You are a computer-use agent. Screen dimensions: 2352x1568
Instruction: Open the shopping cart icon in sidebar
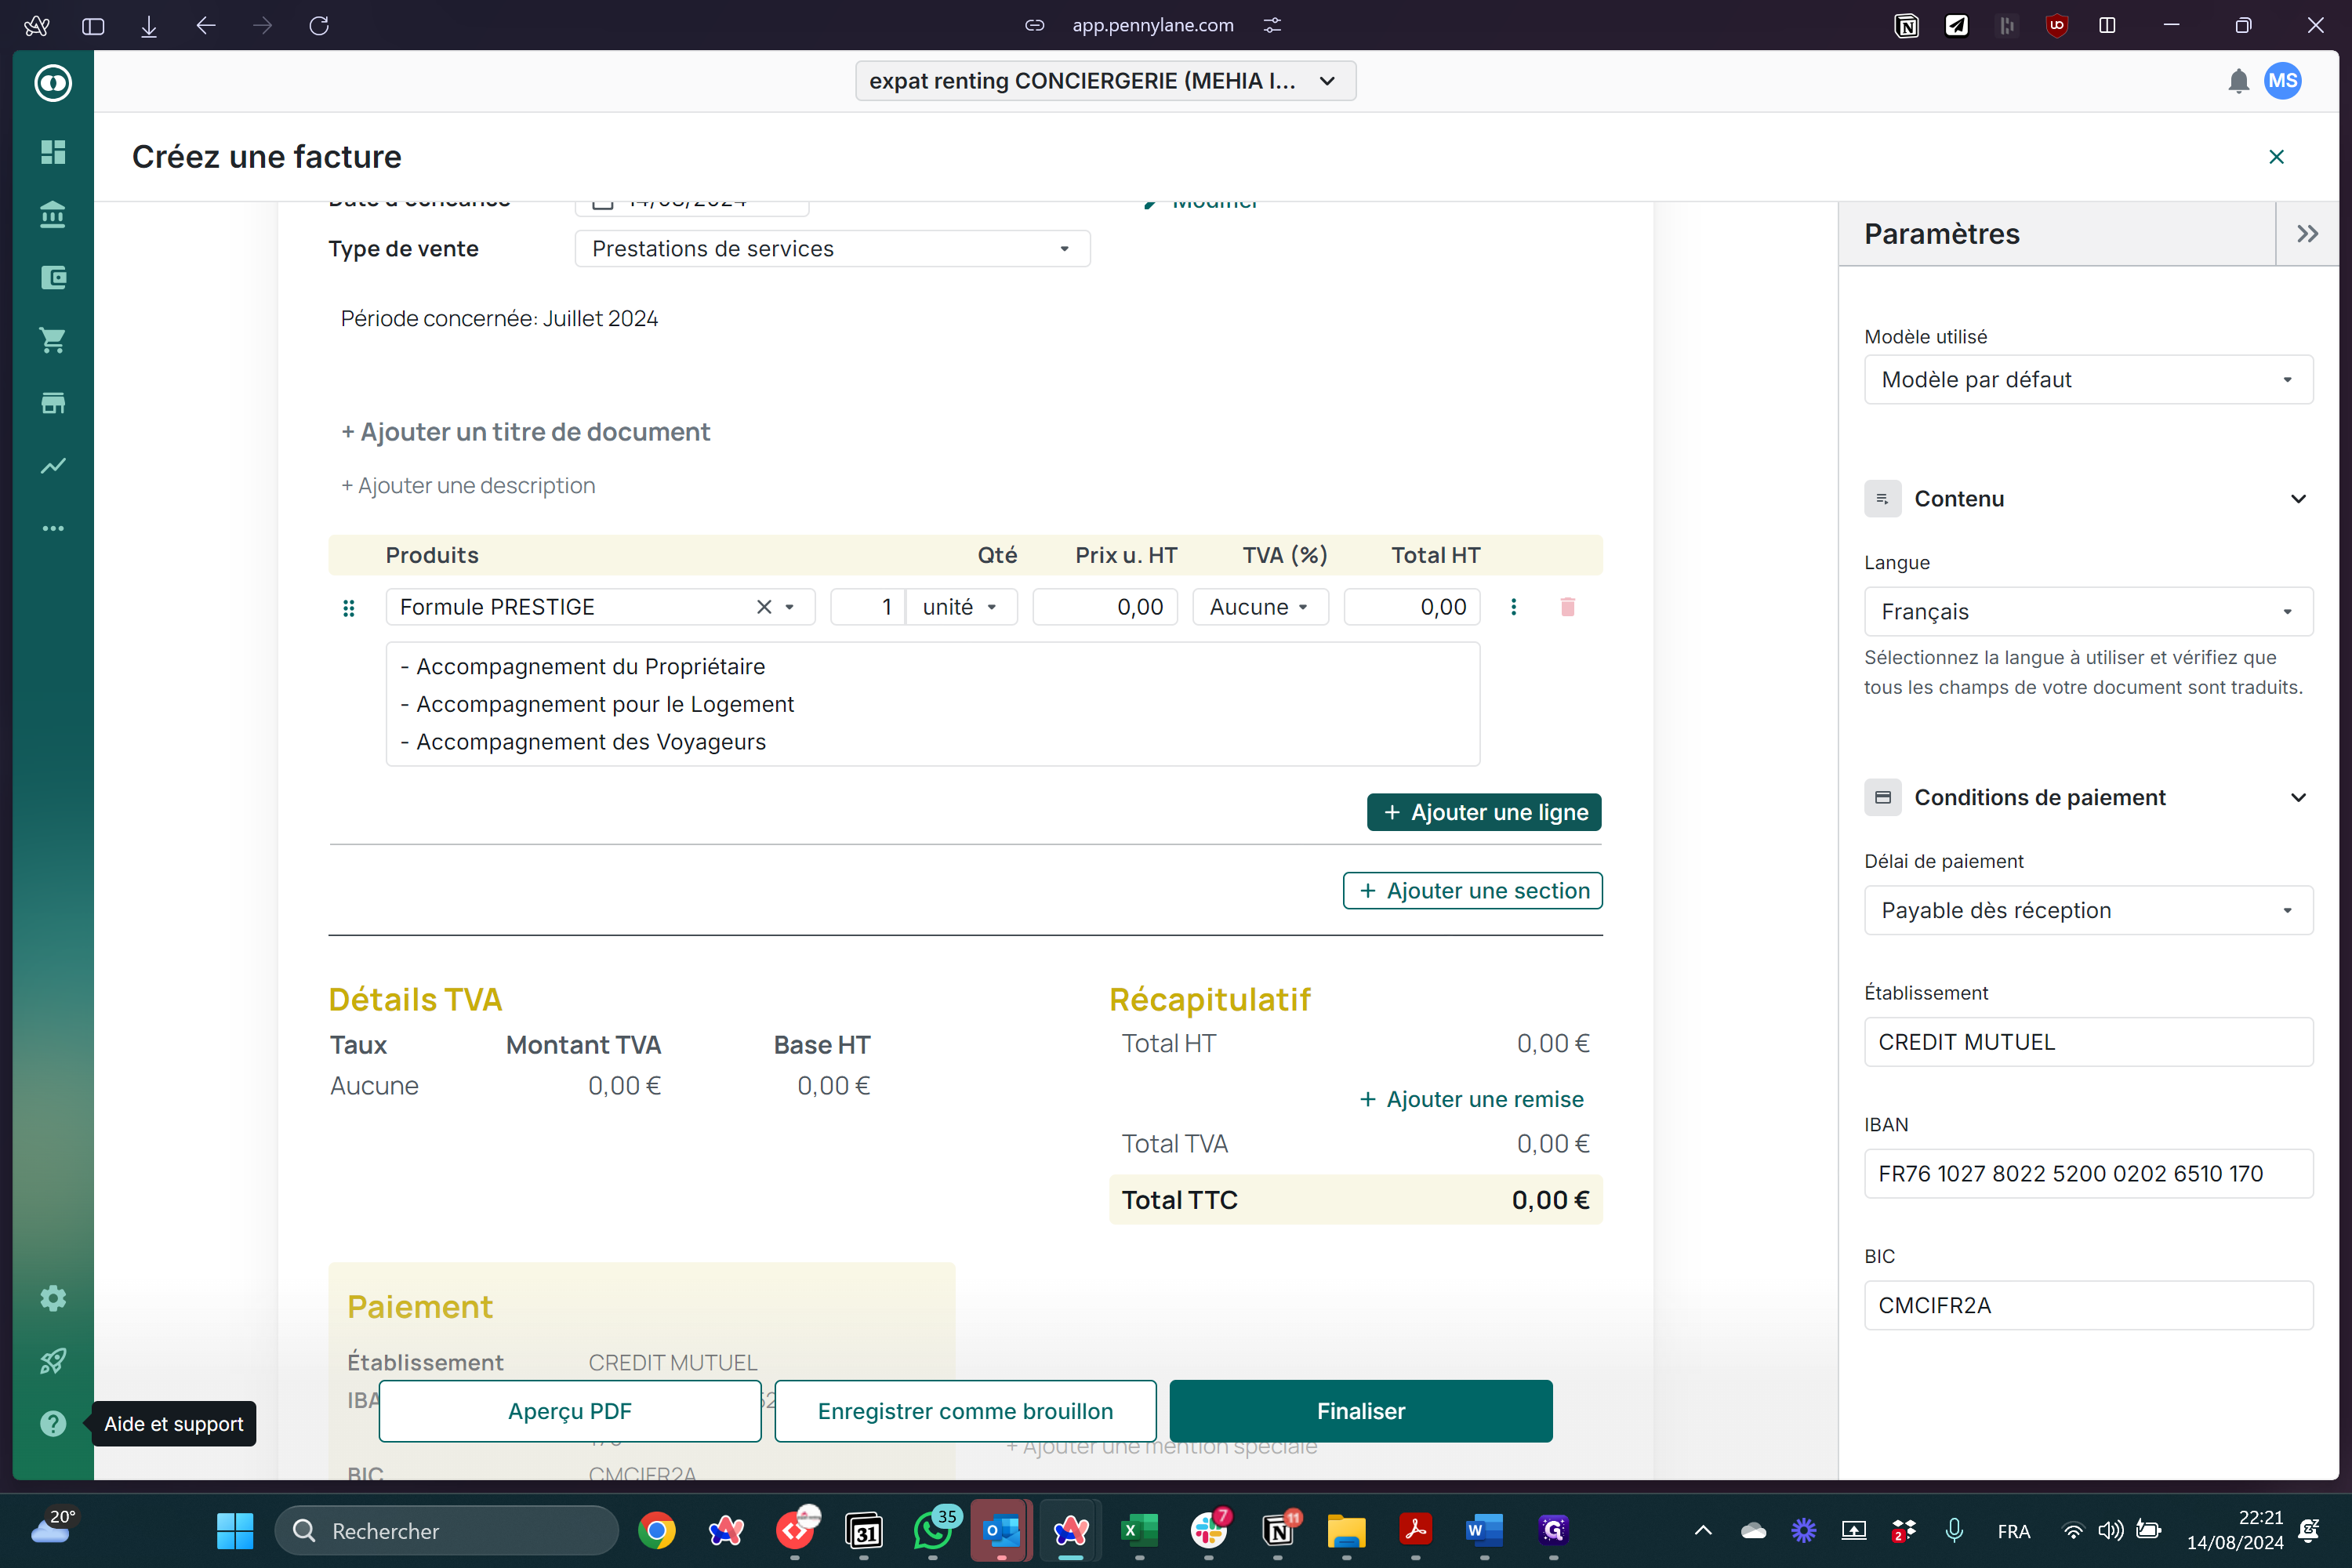53,340
